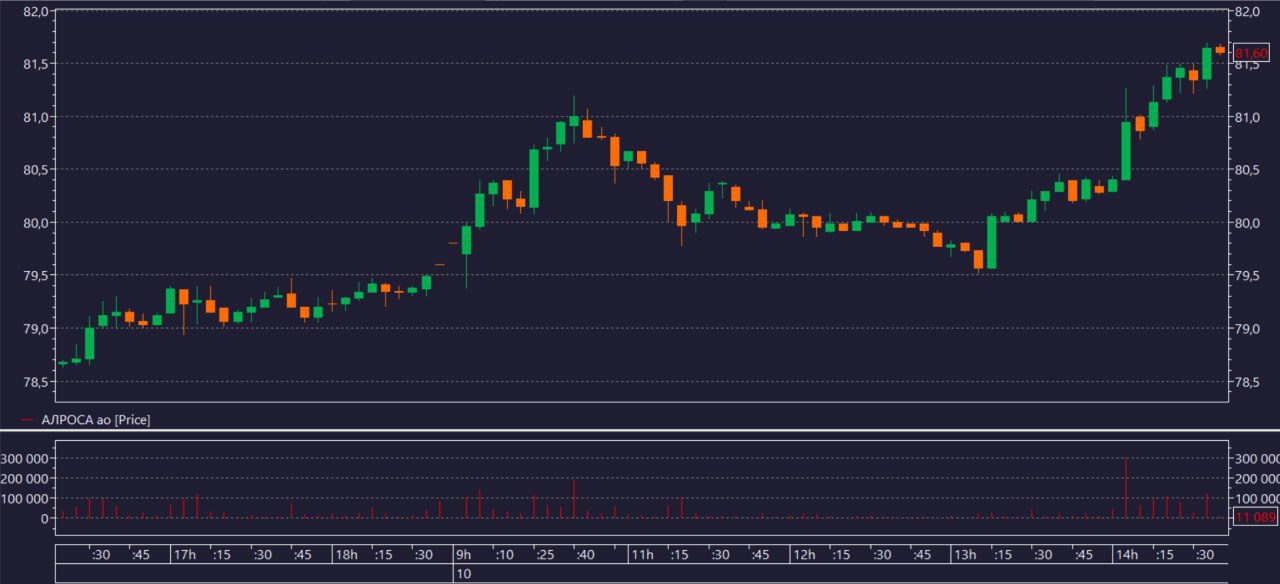The width and height of the screenshot is (1280, 584).
Task: Click the 12h label on the time axis
Action: tap(803, 554)
